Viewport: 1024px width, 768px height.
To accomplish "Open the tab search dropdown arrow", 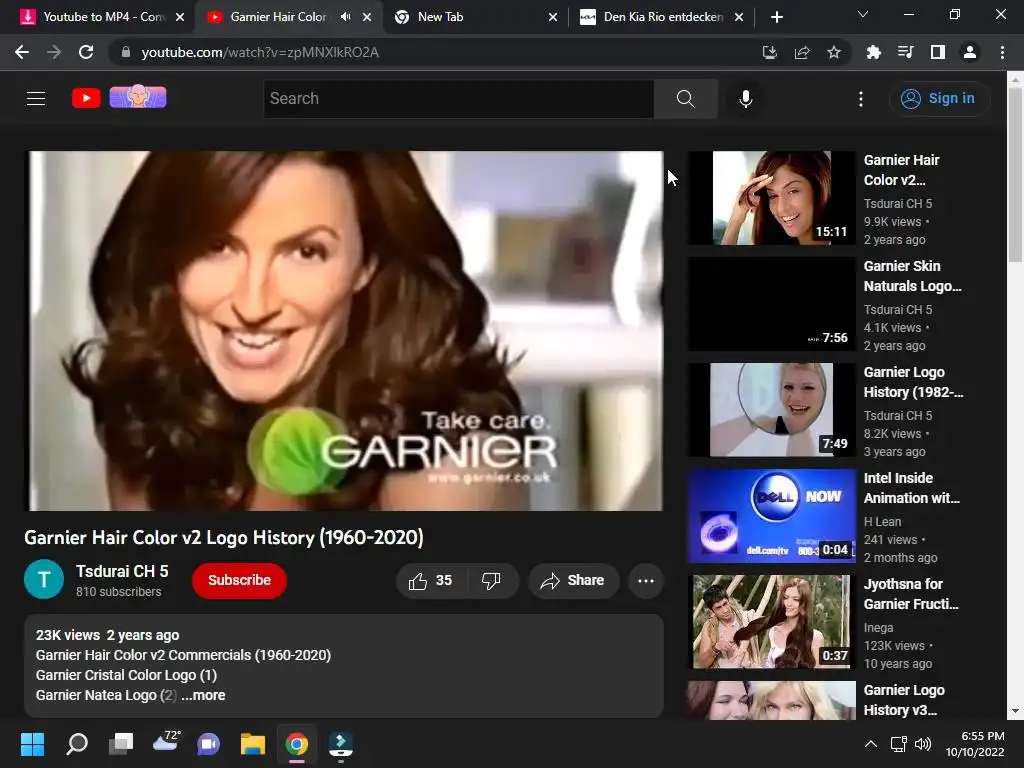I will (x=863, y=14).
